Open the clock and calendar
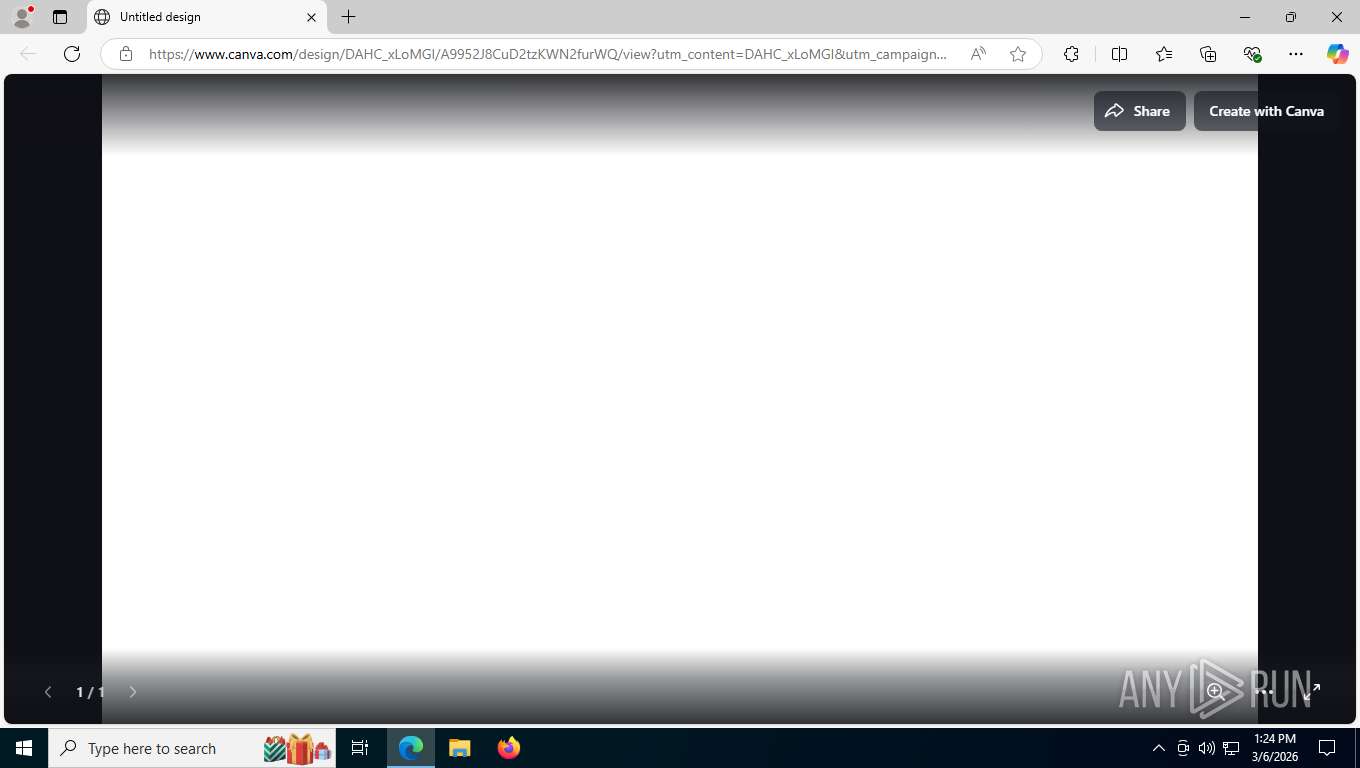Screen dimensions: 1360x768 (x=1274, y=748)
